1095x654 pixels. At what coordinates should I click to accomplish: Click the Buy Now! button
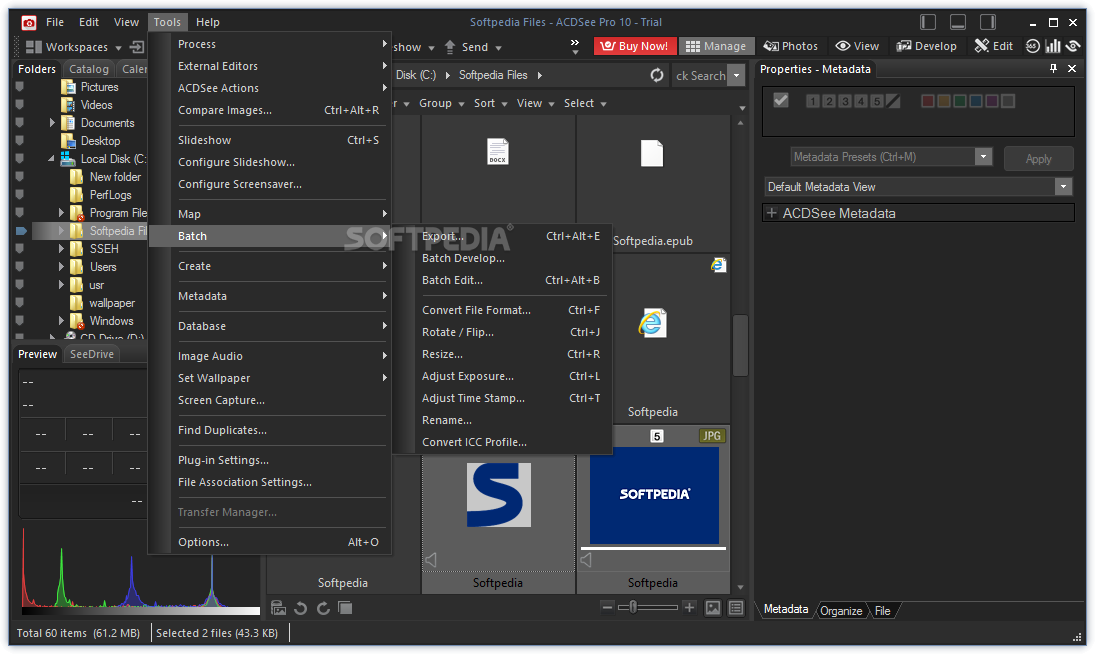point(635,46)
